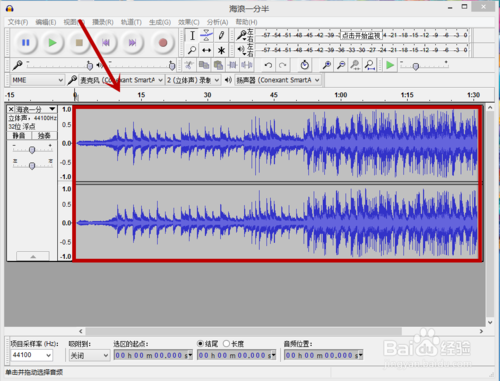Viewport: 500px width, 381px height.
Task: Select the Draw pencil tool
Action: click(x=221, y=35)
